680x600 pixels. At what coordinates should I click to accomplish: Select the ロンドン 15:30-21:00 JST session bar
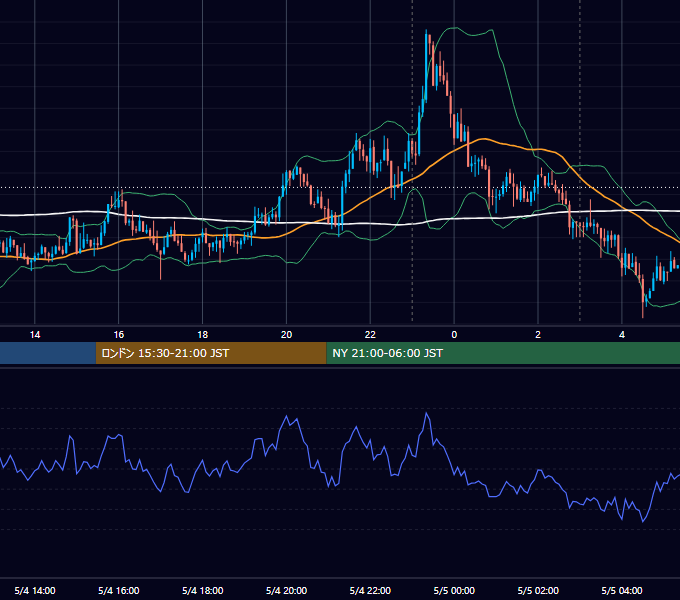pyautogui.click(x=211, y=353)
